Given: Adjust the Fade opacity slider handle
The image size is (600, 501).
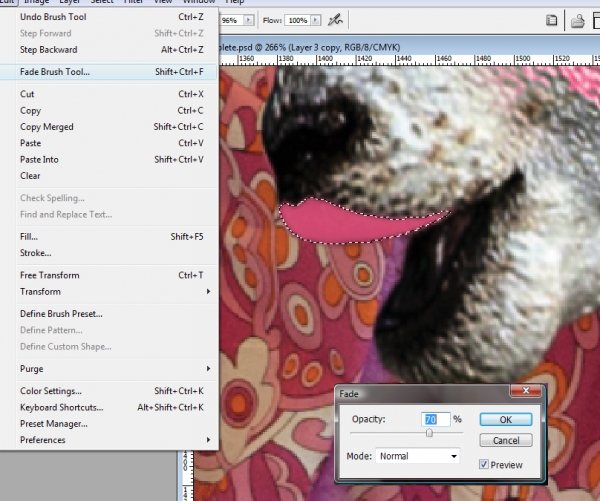Looking at the screenshot, I should point(429,433).
